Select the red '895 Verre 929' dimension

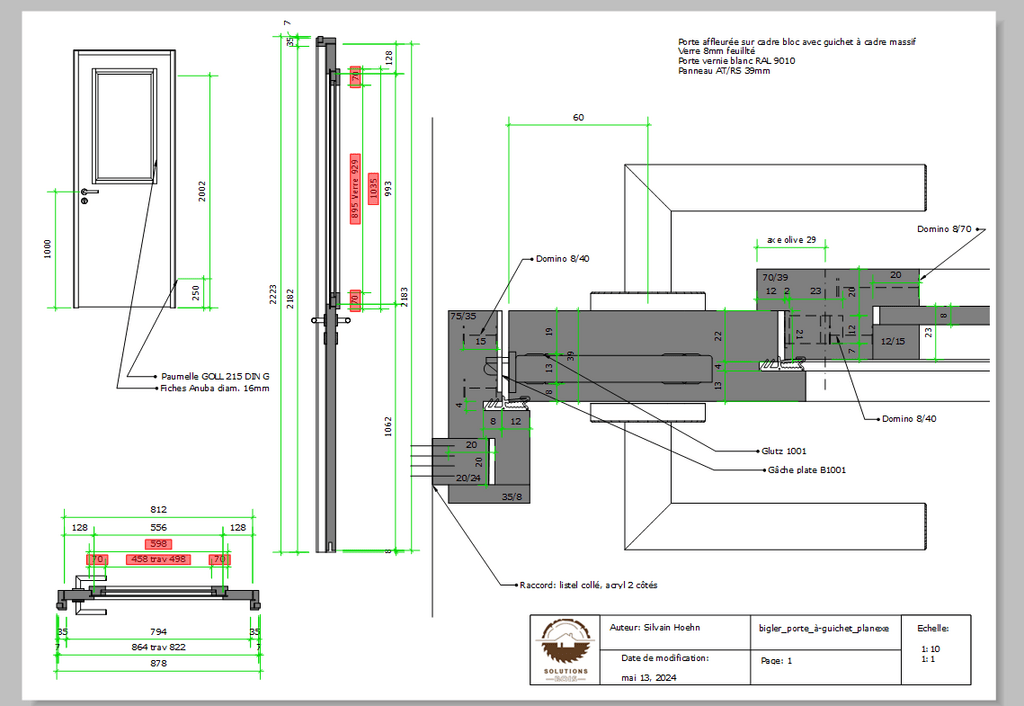(355, 189)
